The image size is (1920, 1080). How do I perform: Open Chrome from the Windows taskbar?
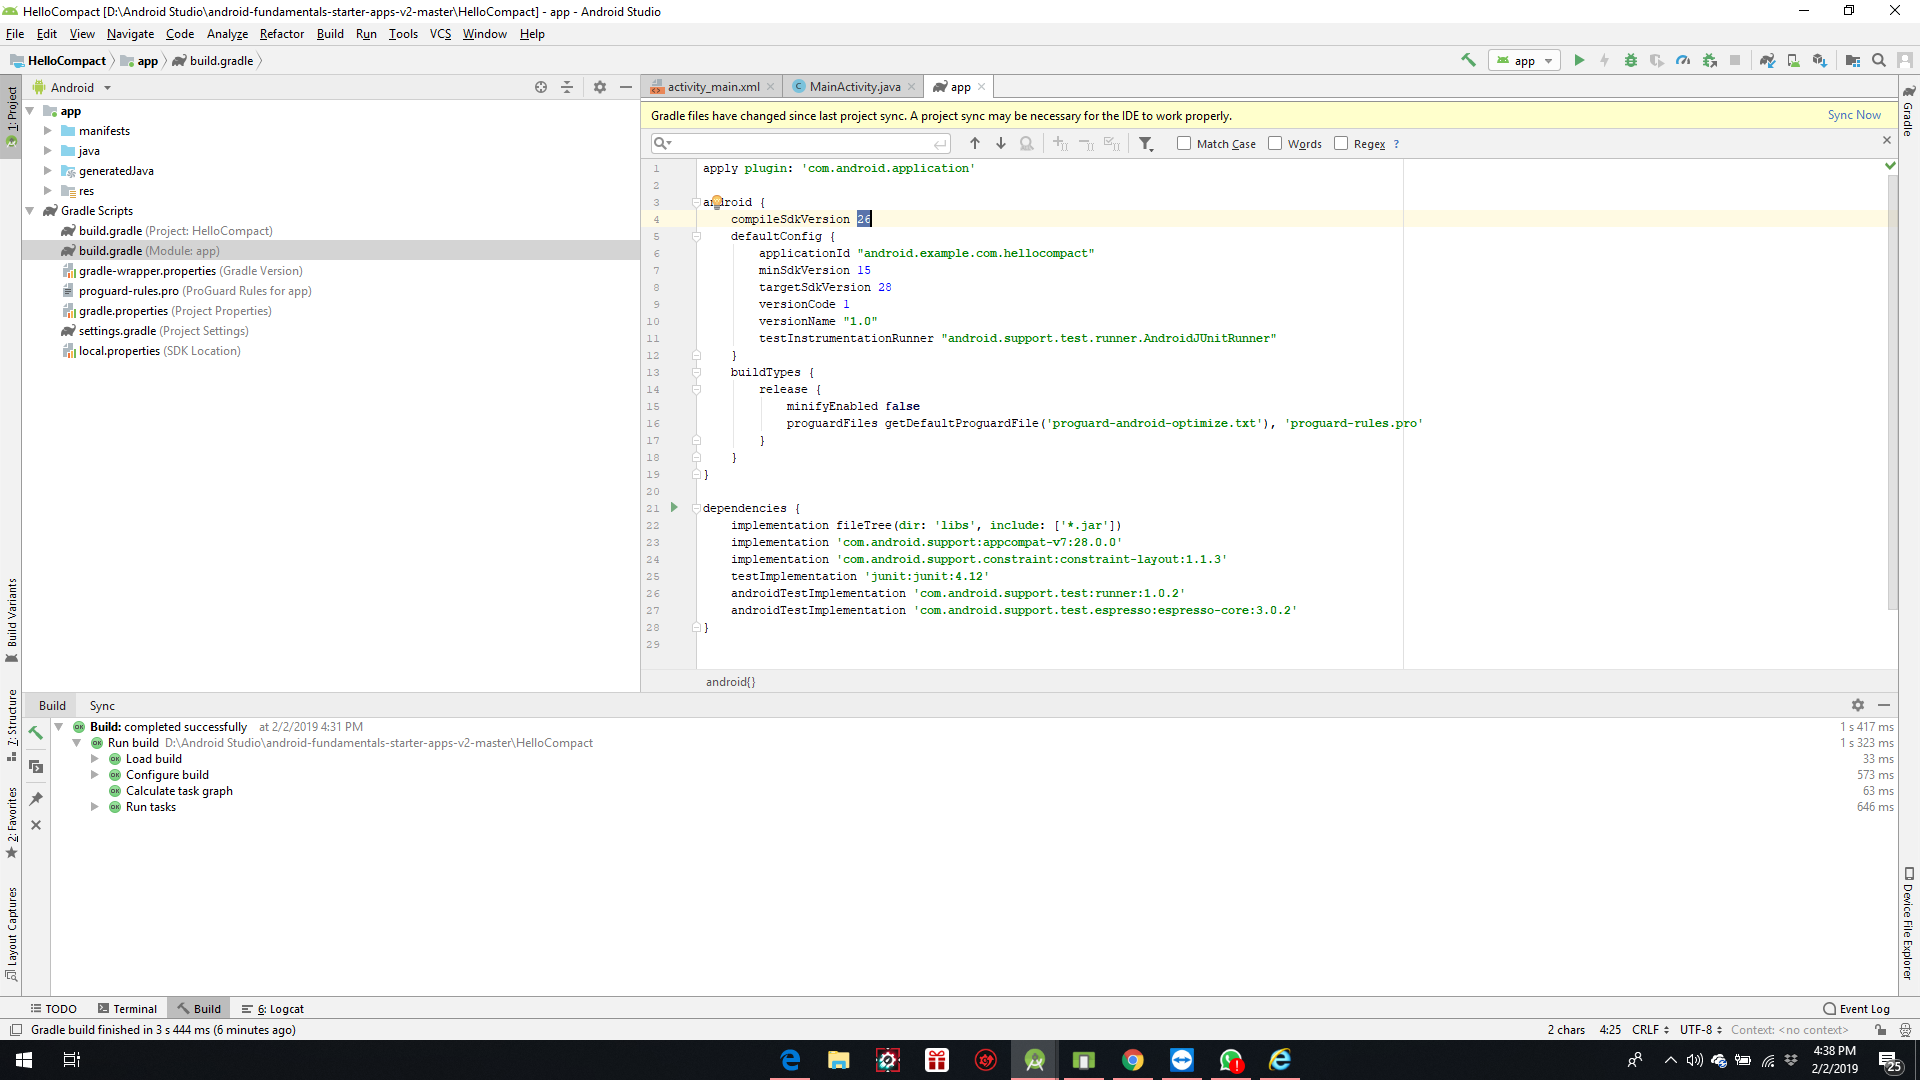pos(1133,1060)
